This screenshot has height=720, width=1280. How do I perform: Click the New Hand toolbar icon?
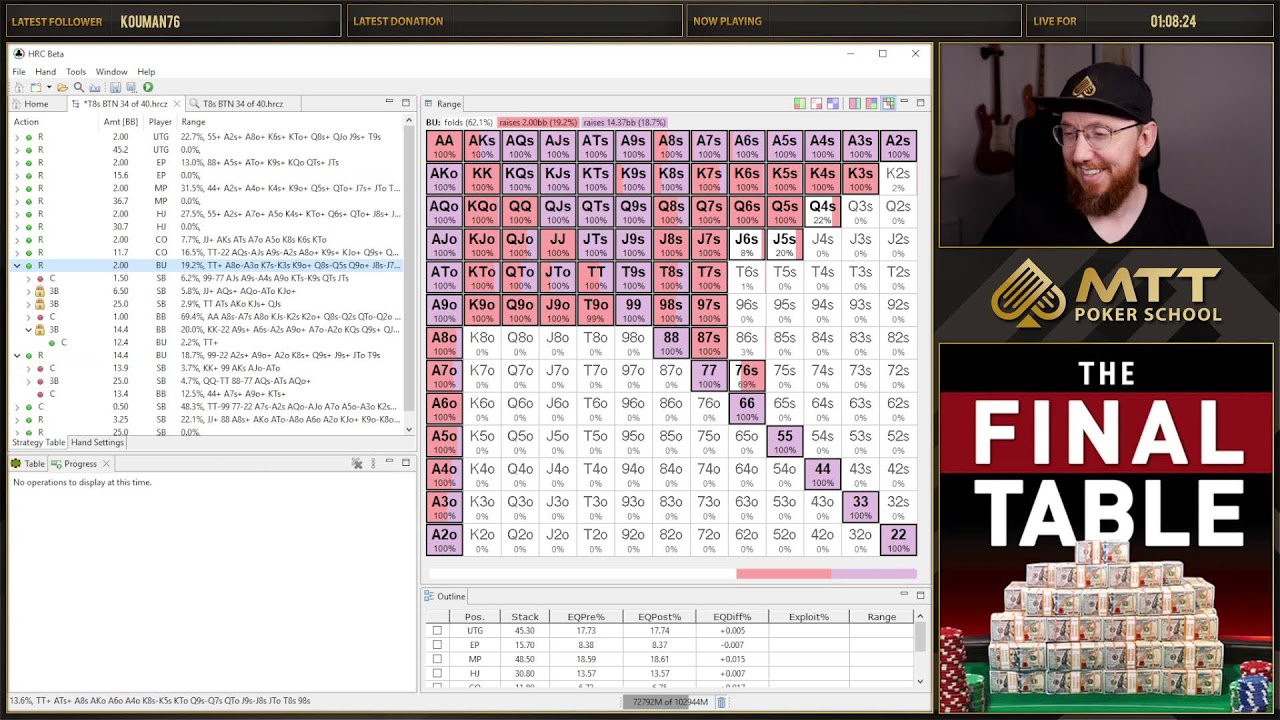35,87
